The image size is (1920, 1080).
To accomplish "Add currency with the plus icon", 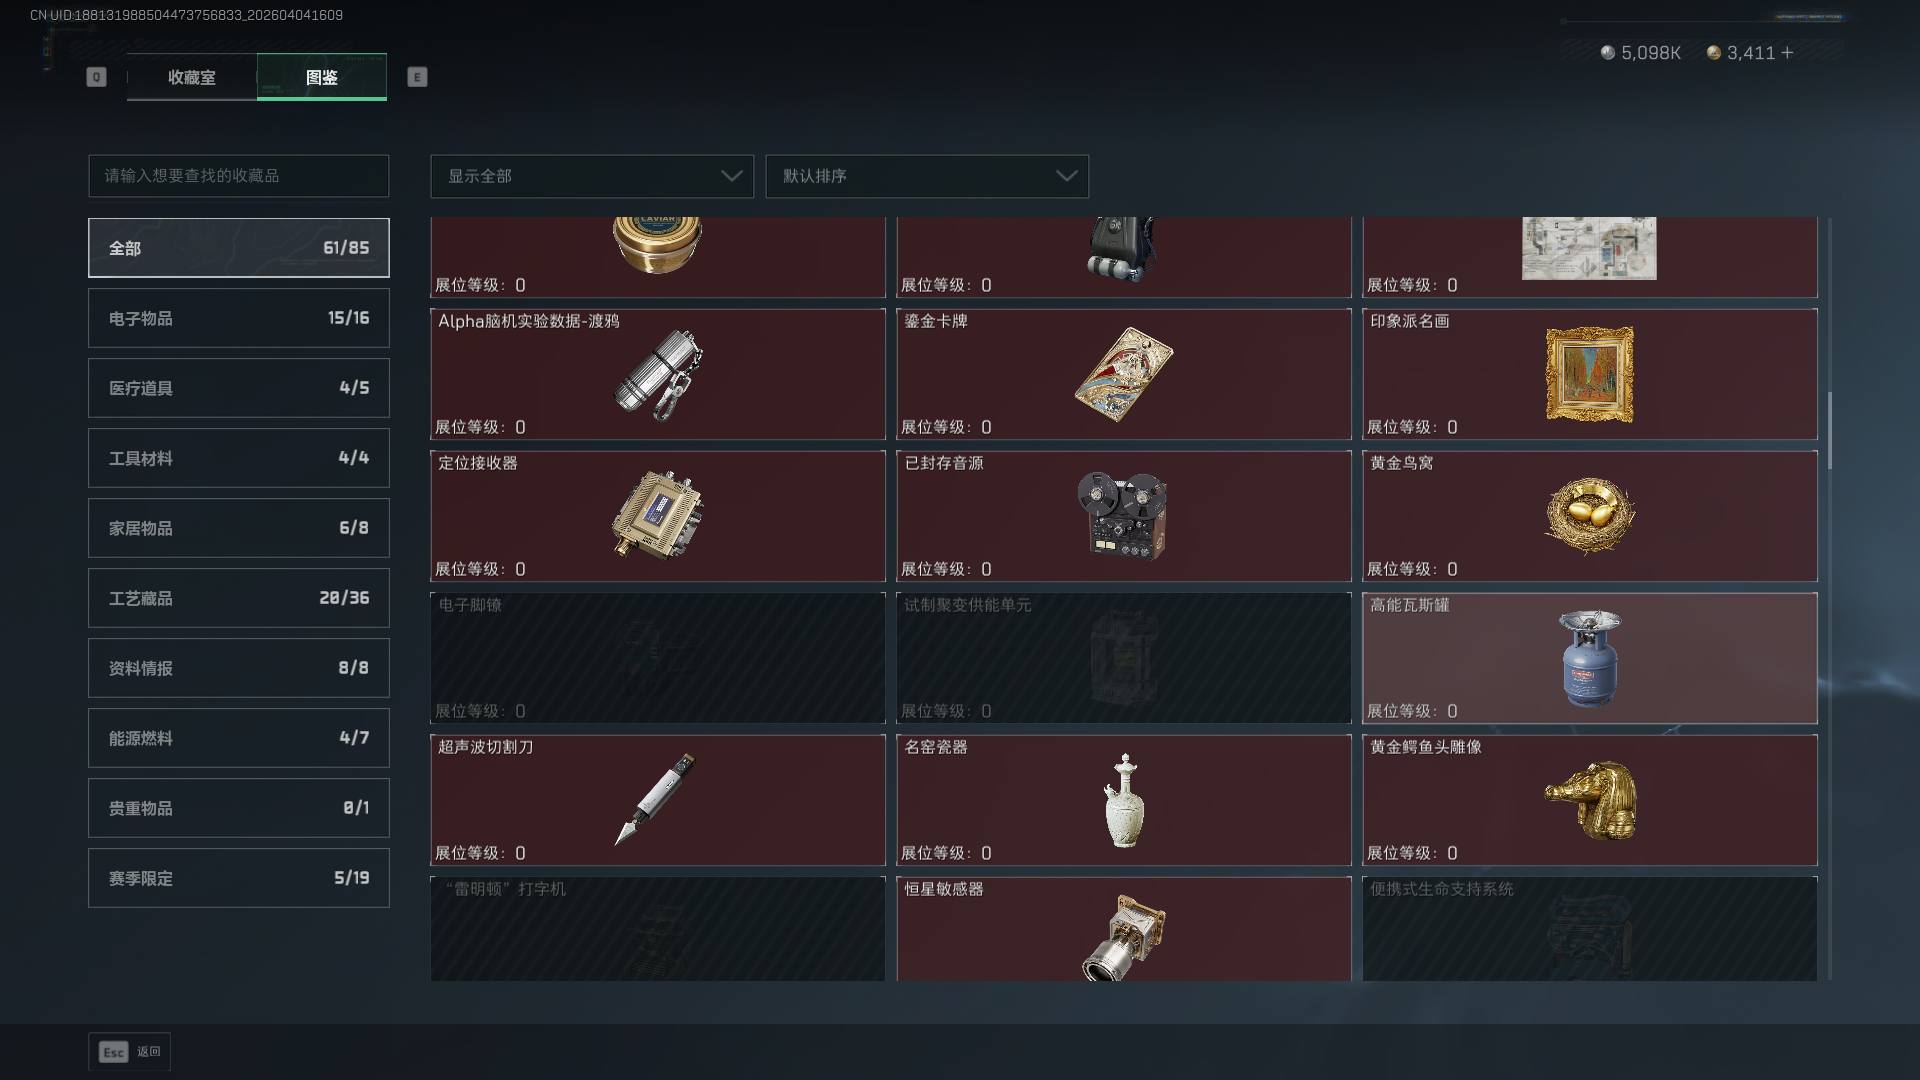I will point(1787,52).
